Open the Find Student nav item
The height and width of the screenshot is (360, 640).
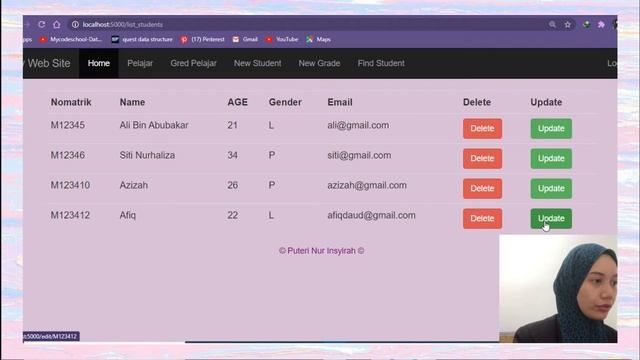coord(381,63)
